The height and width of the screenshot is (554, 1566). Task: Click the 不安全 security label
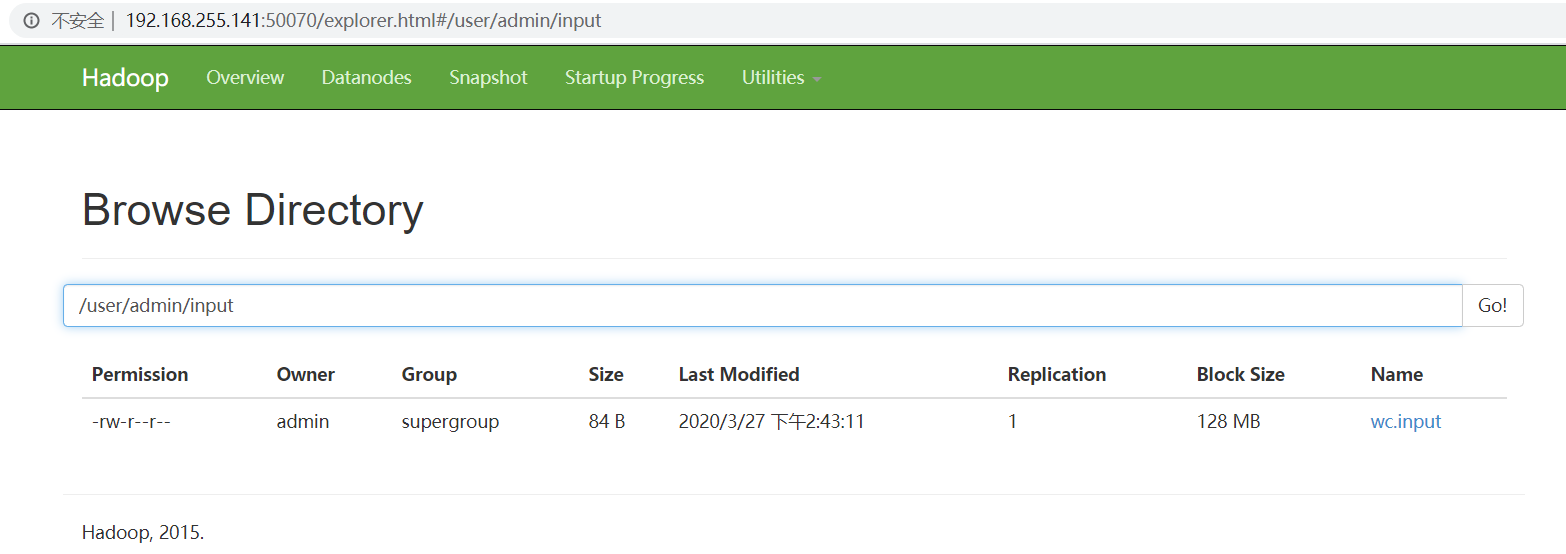tap(78, 21)
